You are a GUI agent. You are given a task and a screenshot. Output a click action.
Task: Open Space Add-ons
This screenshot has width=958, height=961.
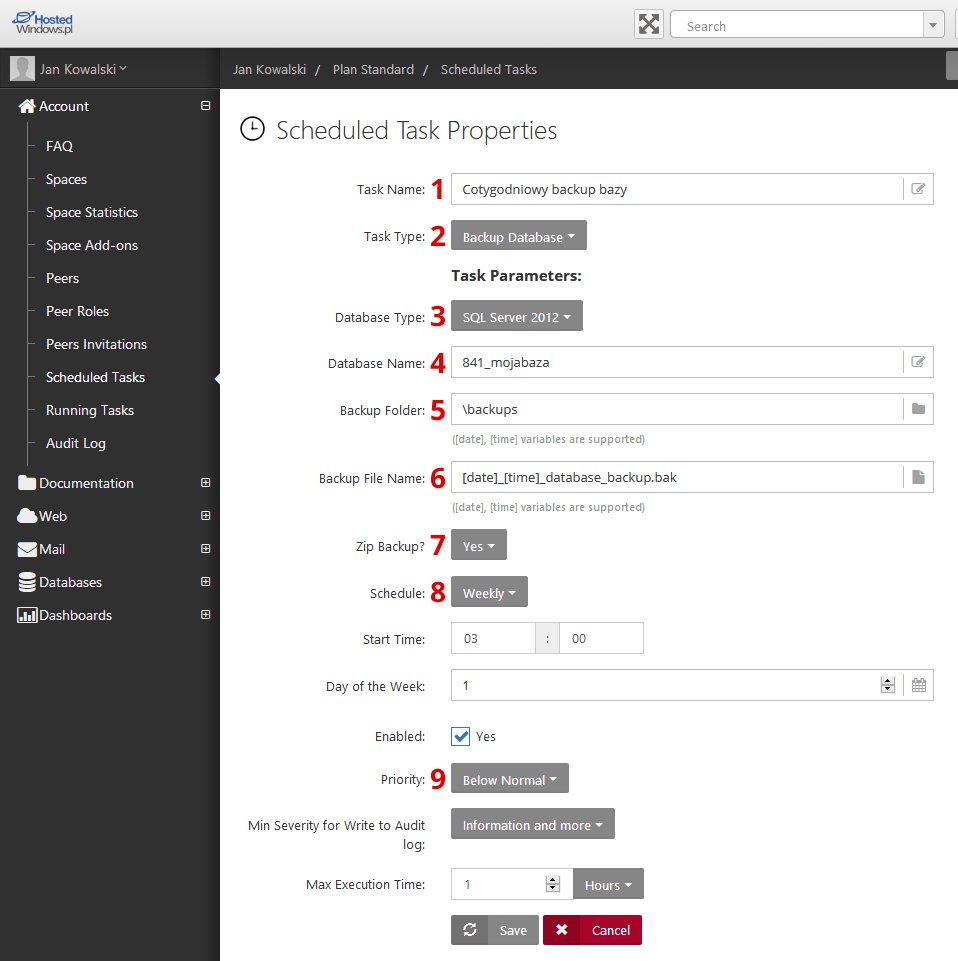pyautogui.click(x=92, y=245)
